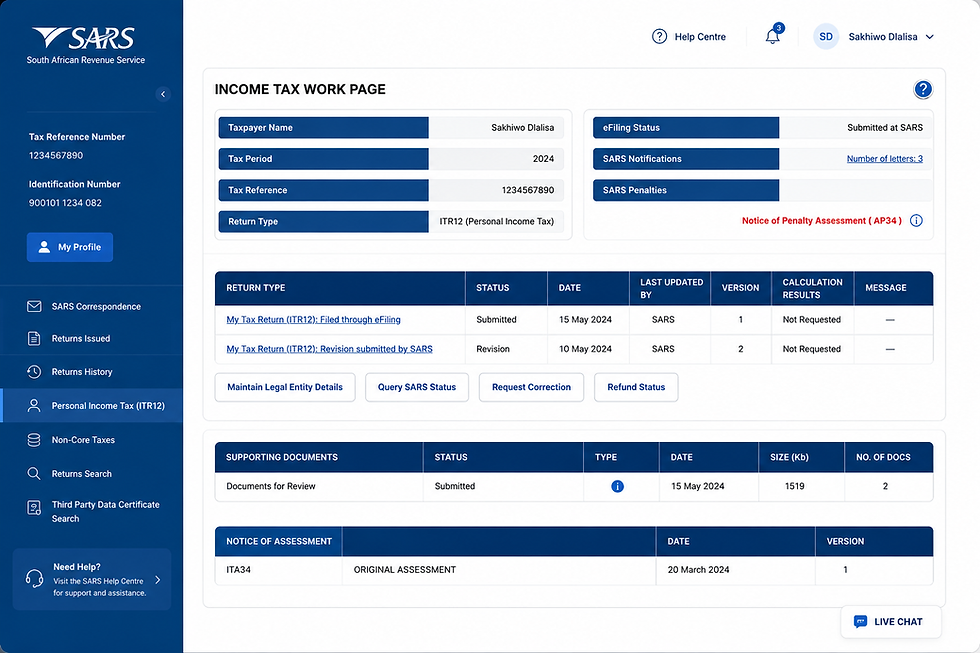Open Returns Issued menu item
The image size is (980, 653).
tap(92, 339)
